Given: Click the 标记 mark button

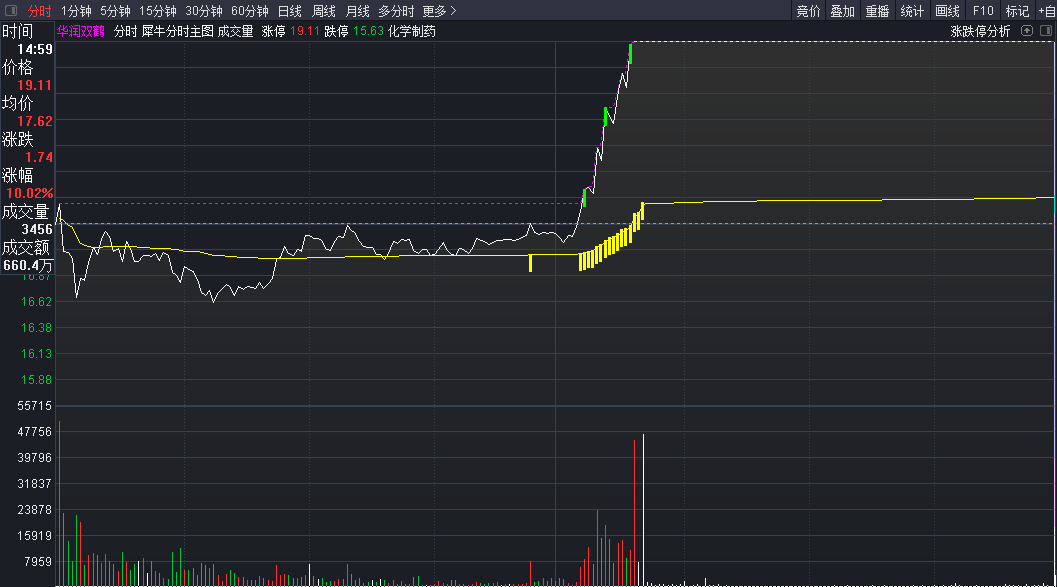Looking at the screenshot, I should pyautogui.click(x=1017, y=11).
